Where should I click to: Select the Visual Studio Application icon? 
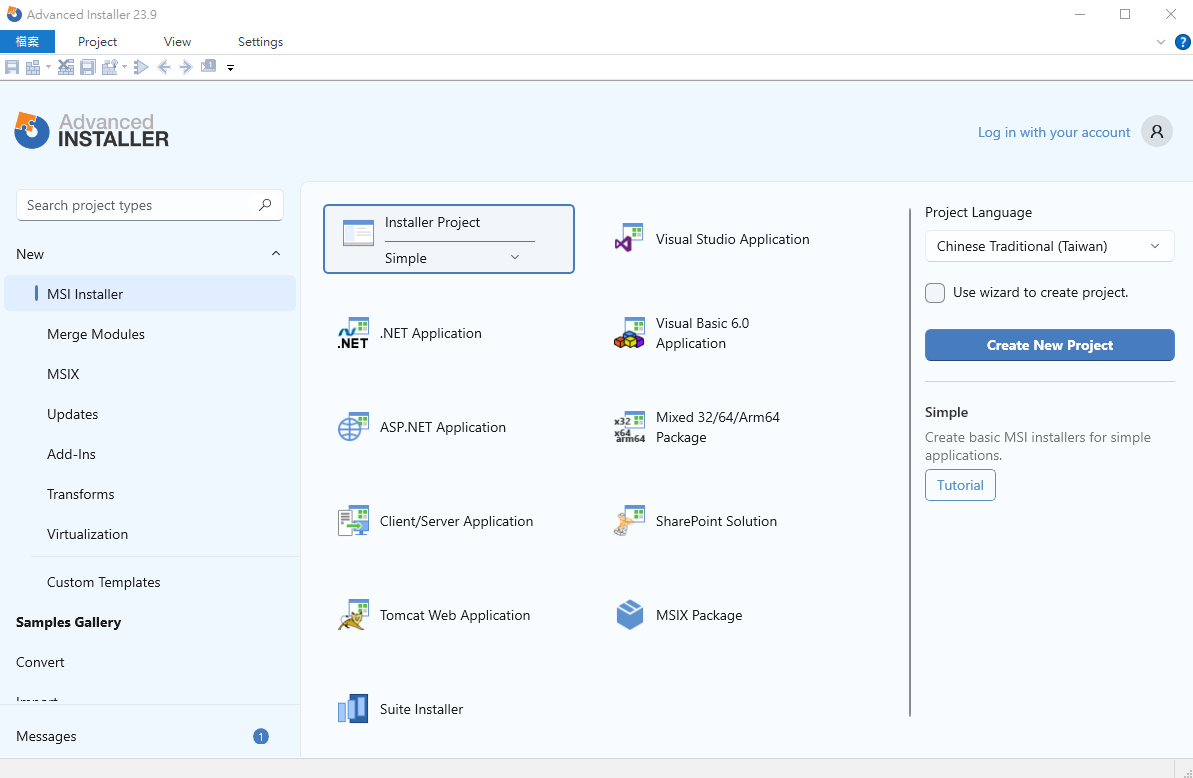coord(629,239)
